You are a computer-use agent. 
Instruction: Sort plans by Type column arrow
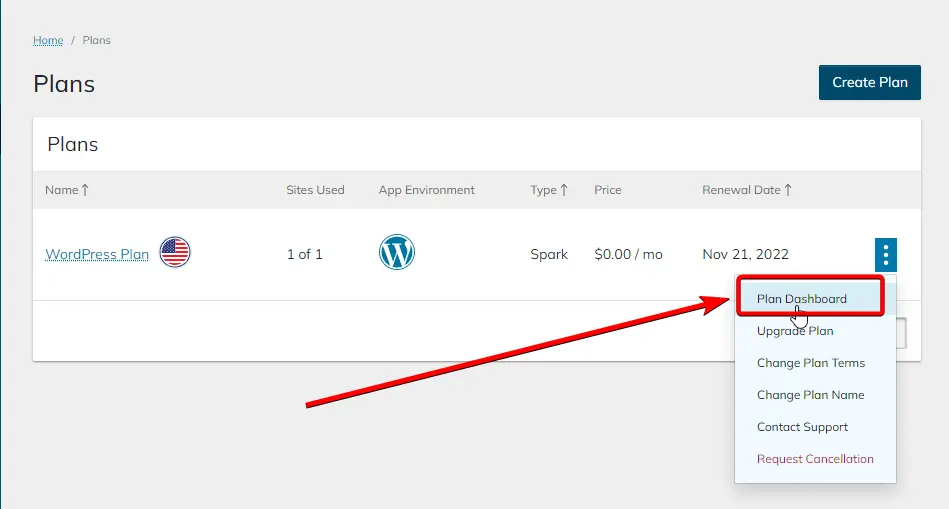point(564,190)
